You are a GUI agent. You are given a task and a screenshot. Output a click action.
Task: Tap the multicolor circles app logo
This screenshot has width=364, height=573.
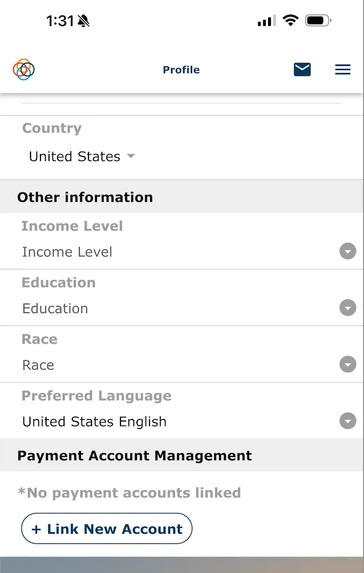[x=24, y=69]
